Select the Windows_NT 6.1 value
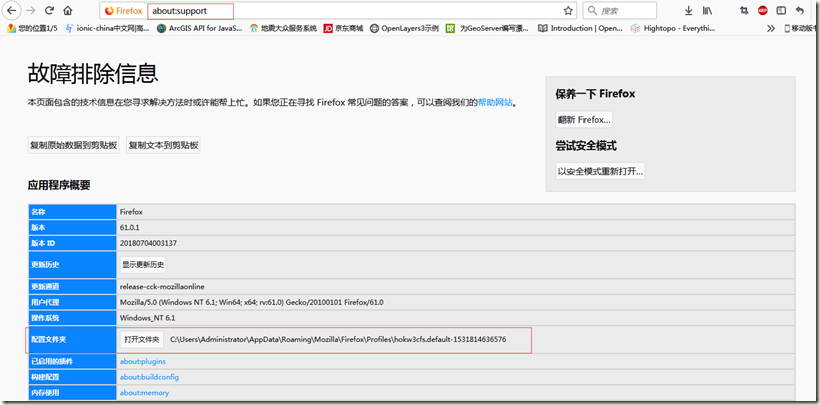820x405 pixels. tap(147, 318)
